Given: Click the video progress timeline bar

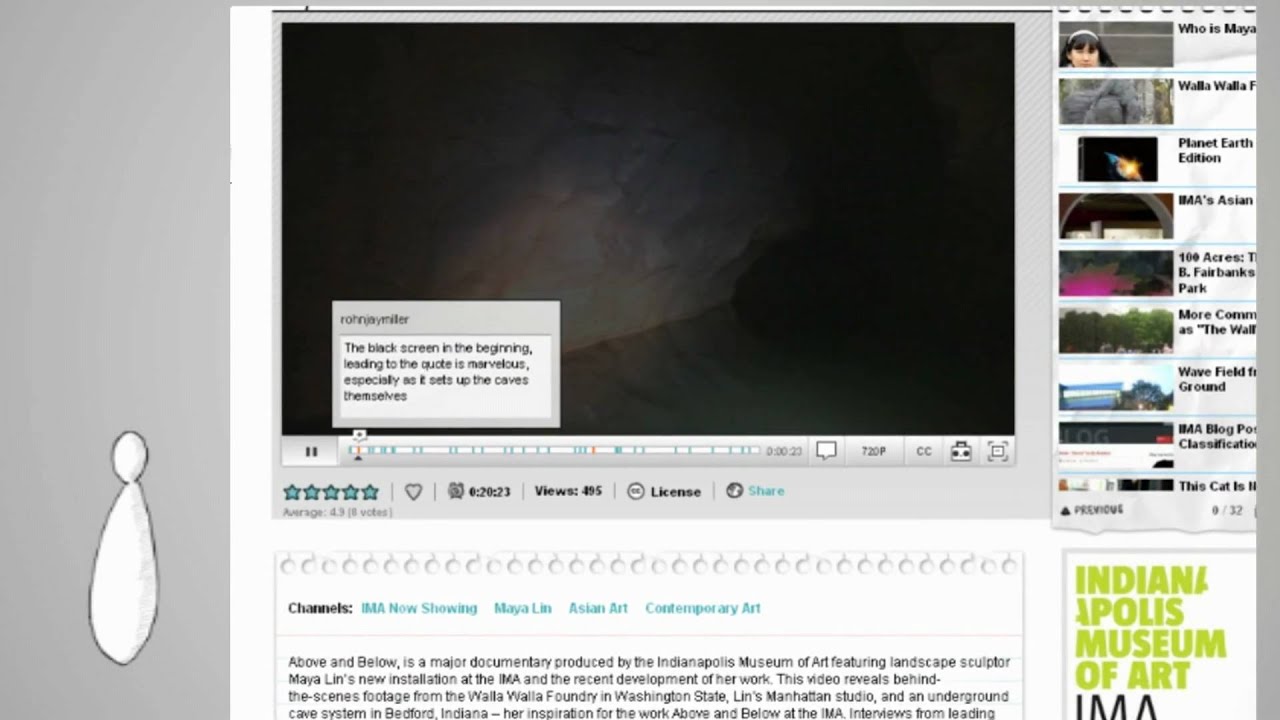Looking at the screenshot, I should click(555, 451).
